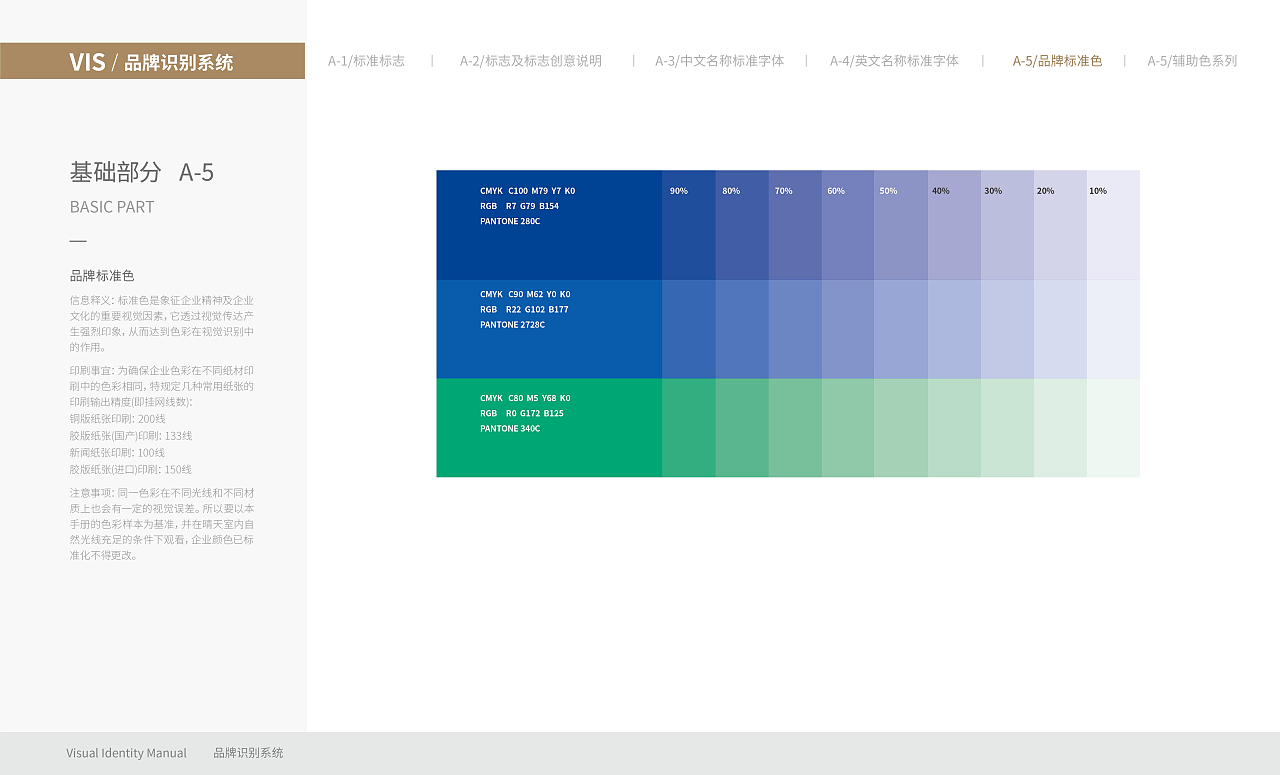Click the 50% labeled tint swatch
This screenshot has height=775, width=1280.
[901, 225]
